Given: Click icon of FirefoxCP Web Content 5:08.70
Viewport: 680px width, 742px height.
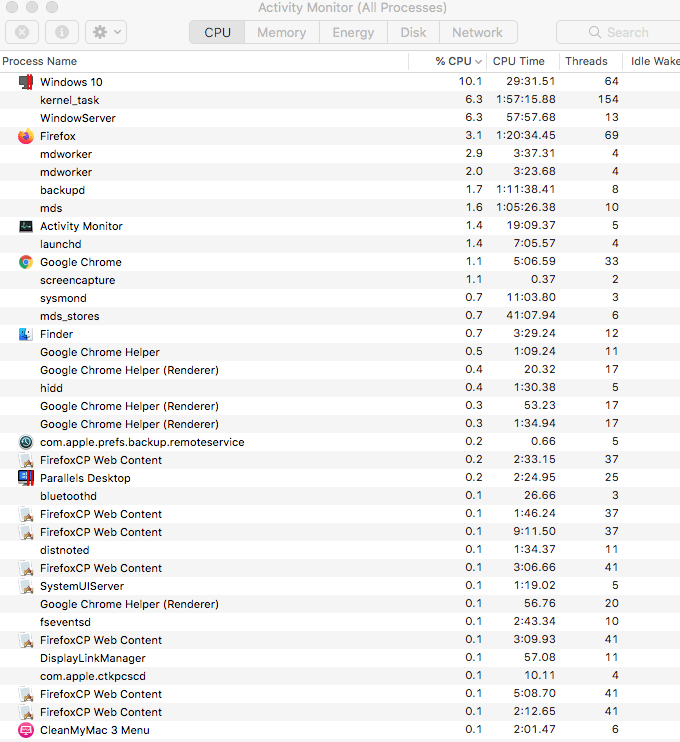Looking at the screenshot, I should click(26, 694).
